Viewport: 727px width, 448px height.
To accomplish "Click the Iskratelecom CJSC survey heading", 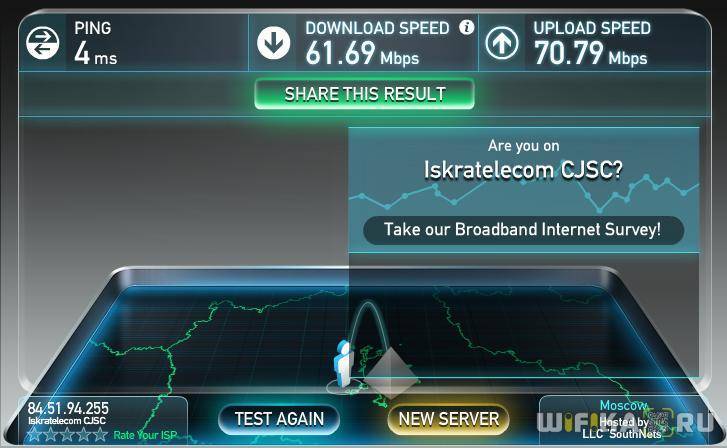I will [x=523, y=170].
